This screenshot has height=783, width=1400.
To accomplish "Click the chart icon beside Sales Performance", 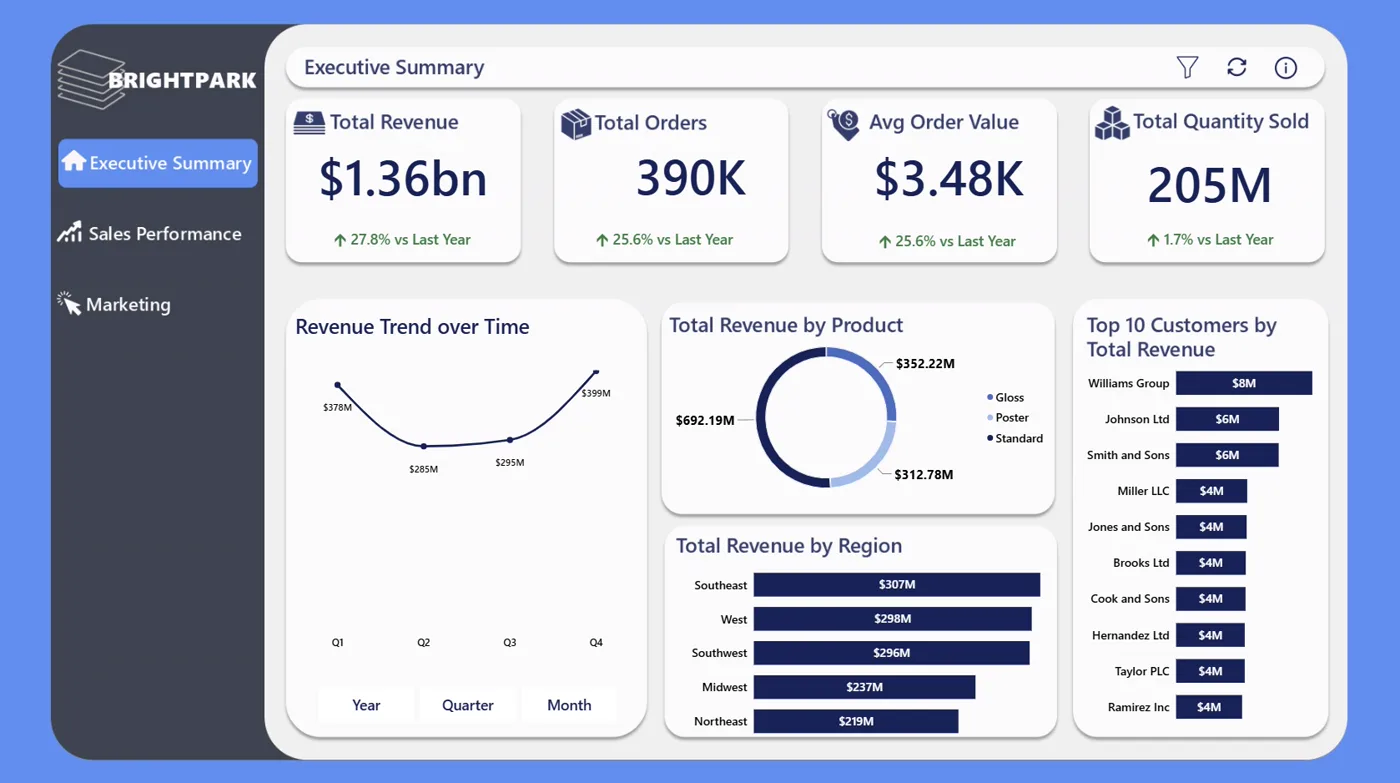I will coord(69,232).
